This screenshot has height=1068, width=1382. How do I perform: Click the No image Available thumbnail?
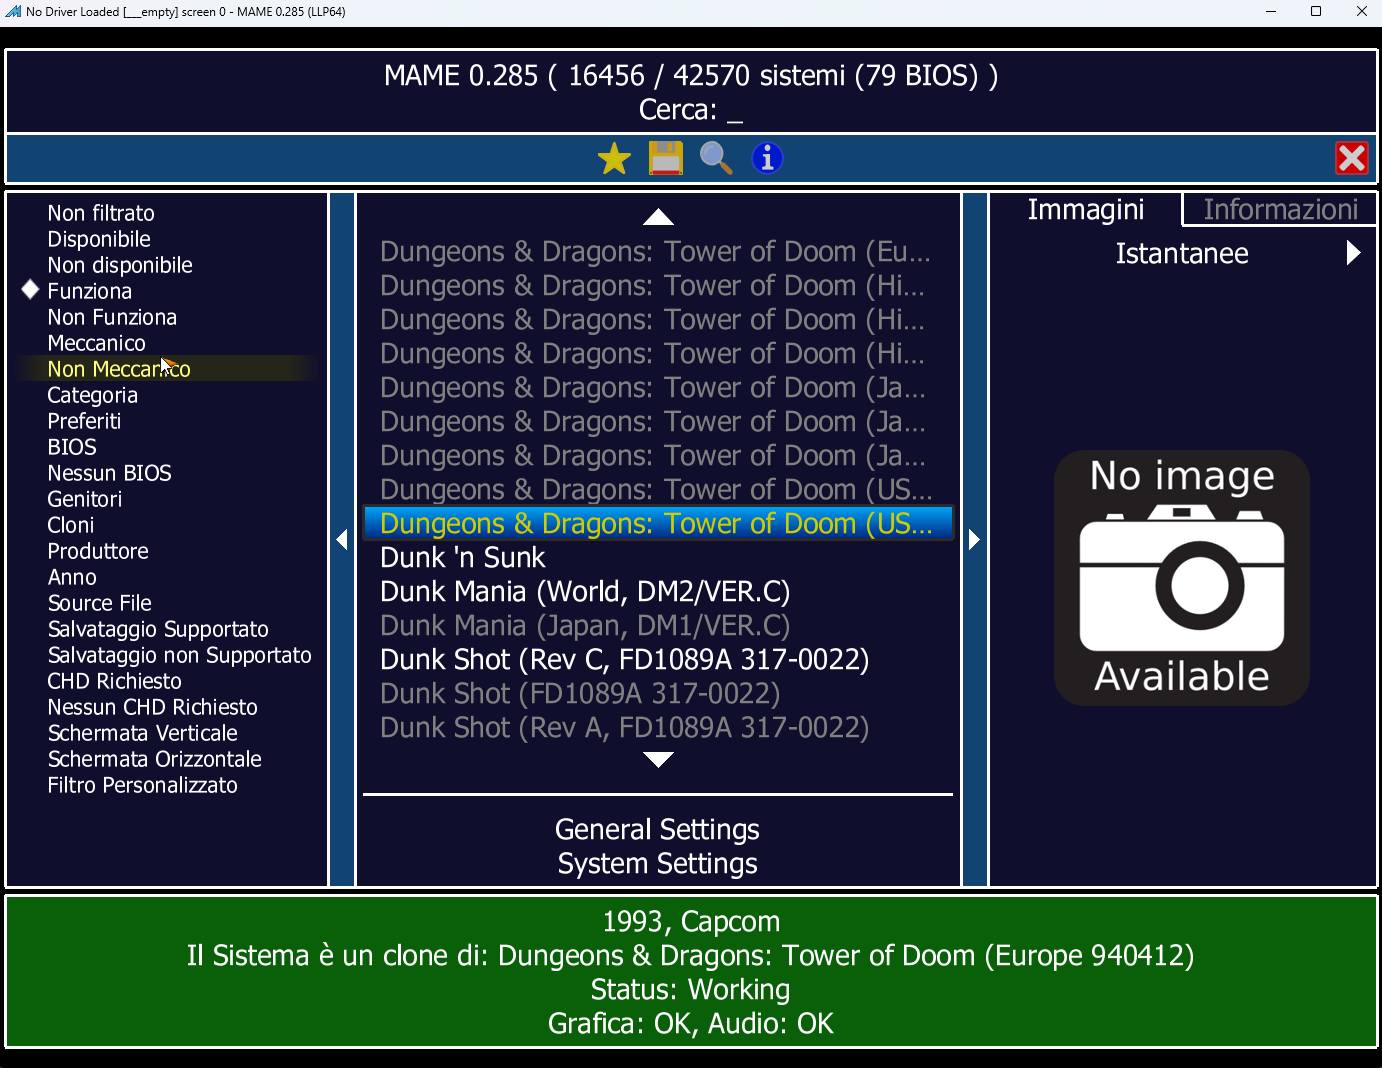tap(1182, 577)
